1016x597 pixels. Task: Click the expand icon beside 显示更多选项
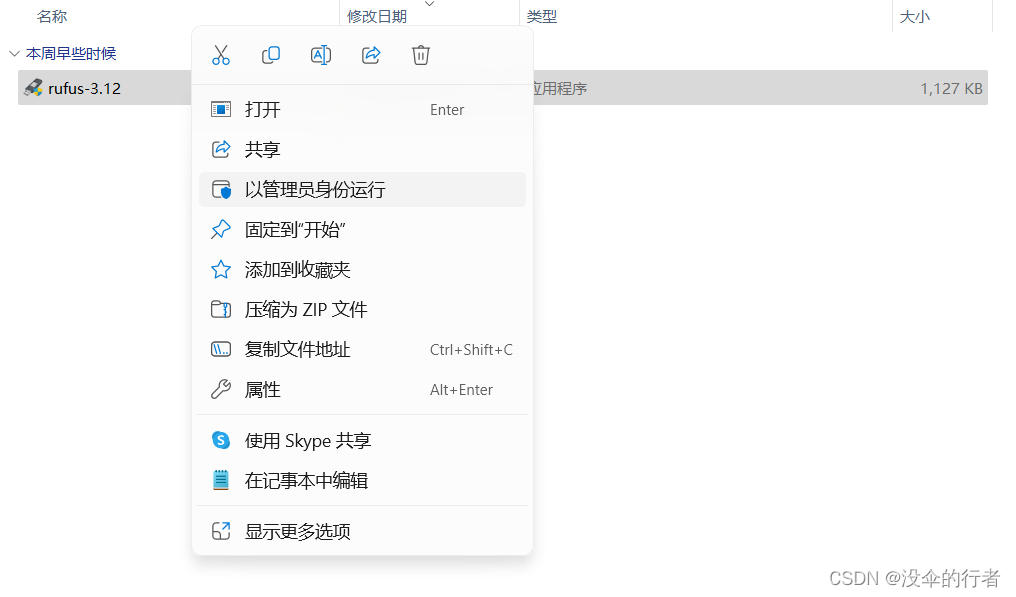(221, 532)
